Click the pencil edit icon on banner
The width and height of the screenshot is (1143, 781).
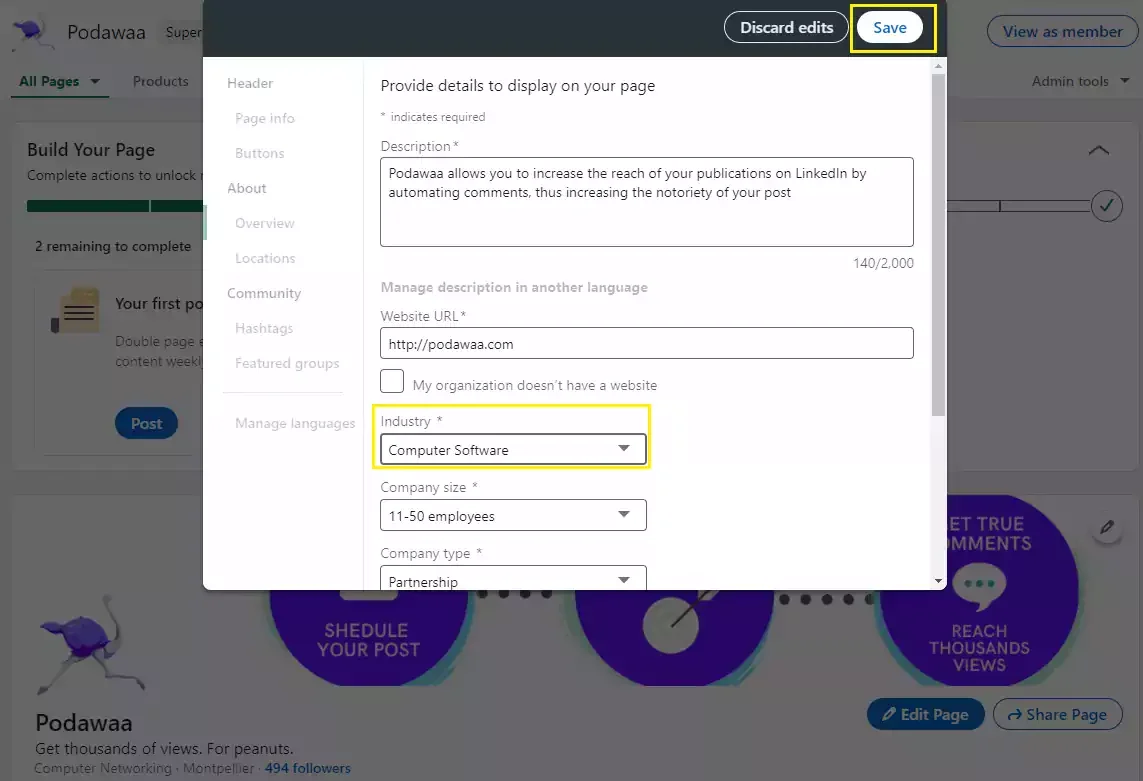click(x=1107, y=527)
